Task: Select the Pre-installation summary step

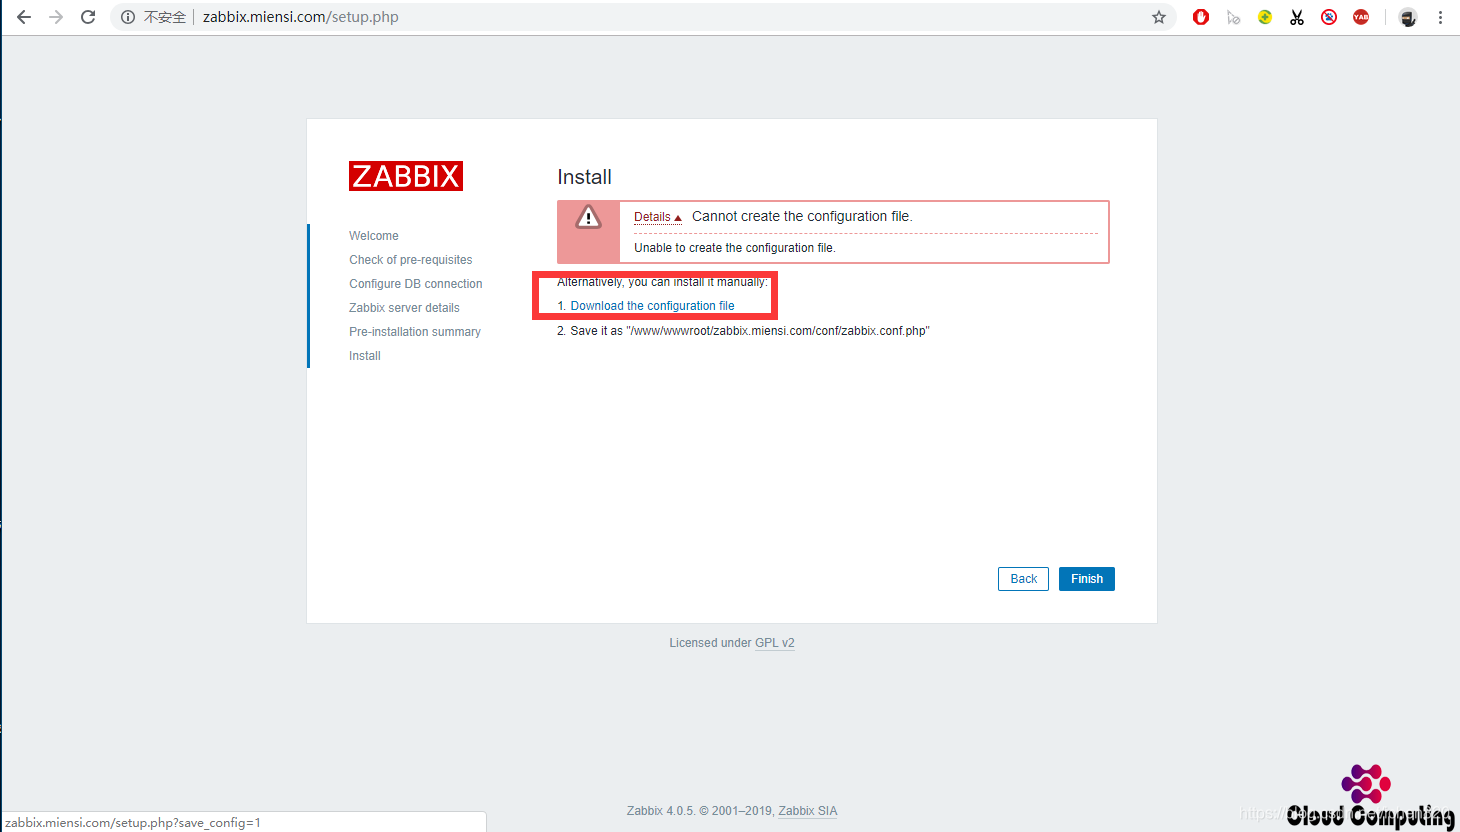Action: (415, 332)
